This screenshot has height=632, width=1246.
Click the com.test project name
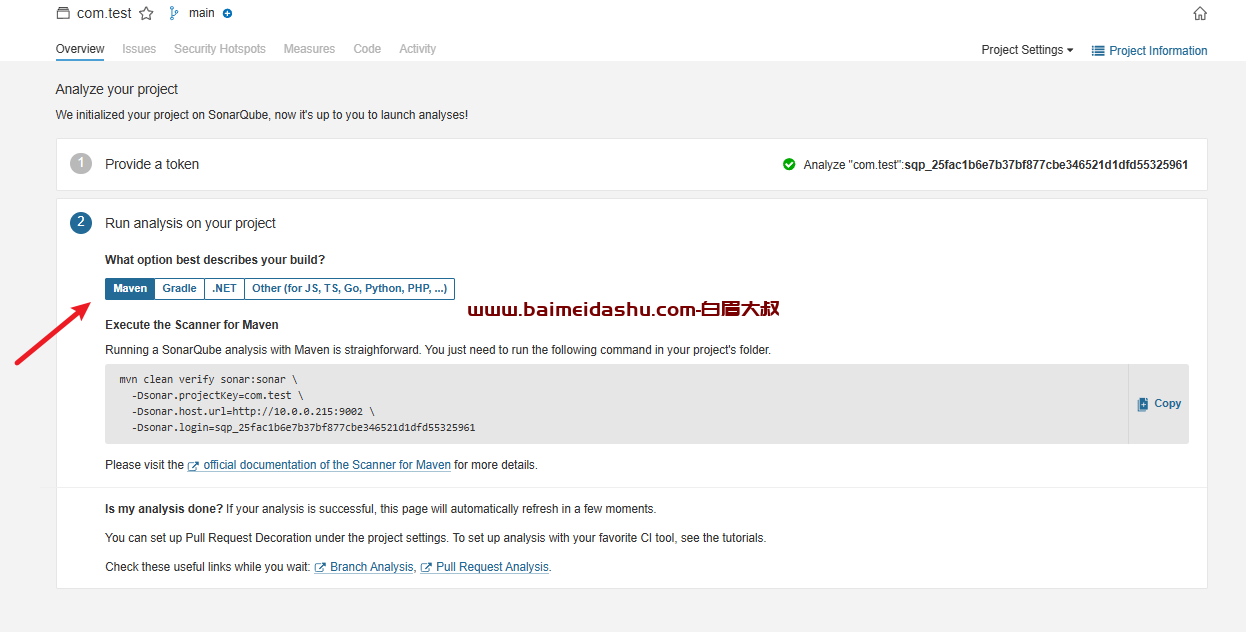(x=105, y=14)
